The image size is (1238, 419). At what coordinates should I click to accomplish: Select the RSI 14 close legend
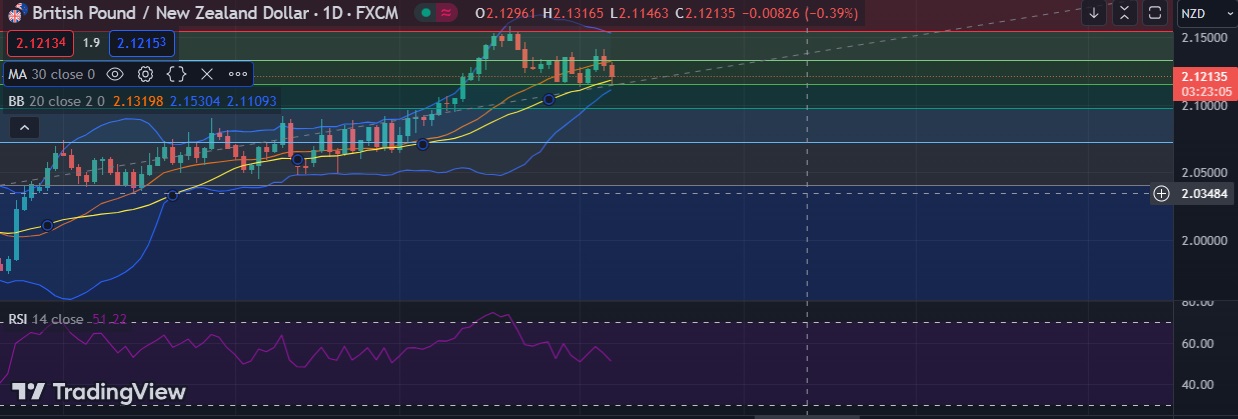tap(46, 319)
